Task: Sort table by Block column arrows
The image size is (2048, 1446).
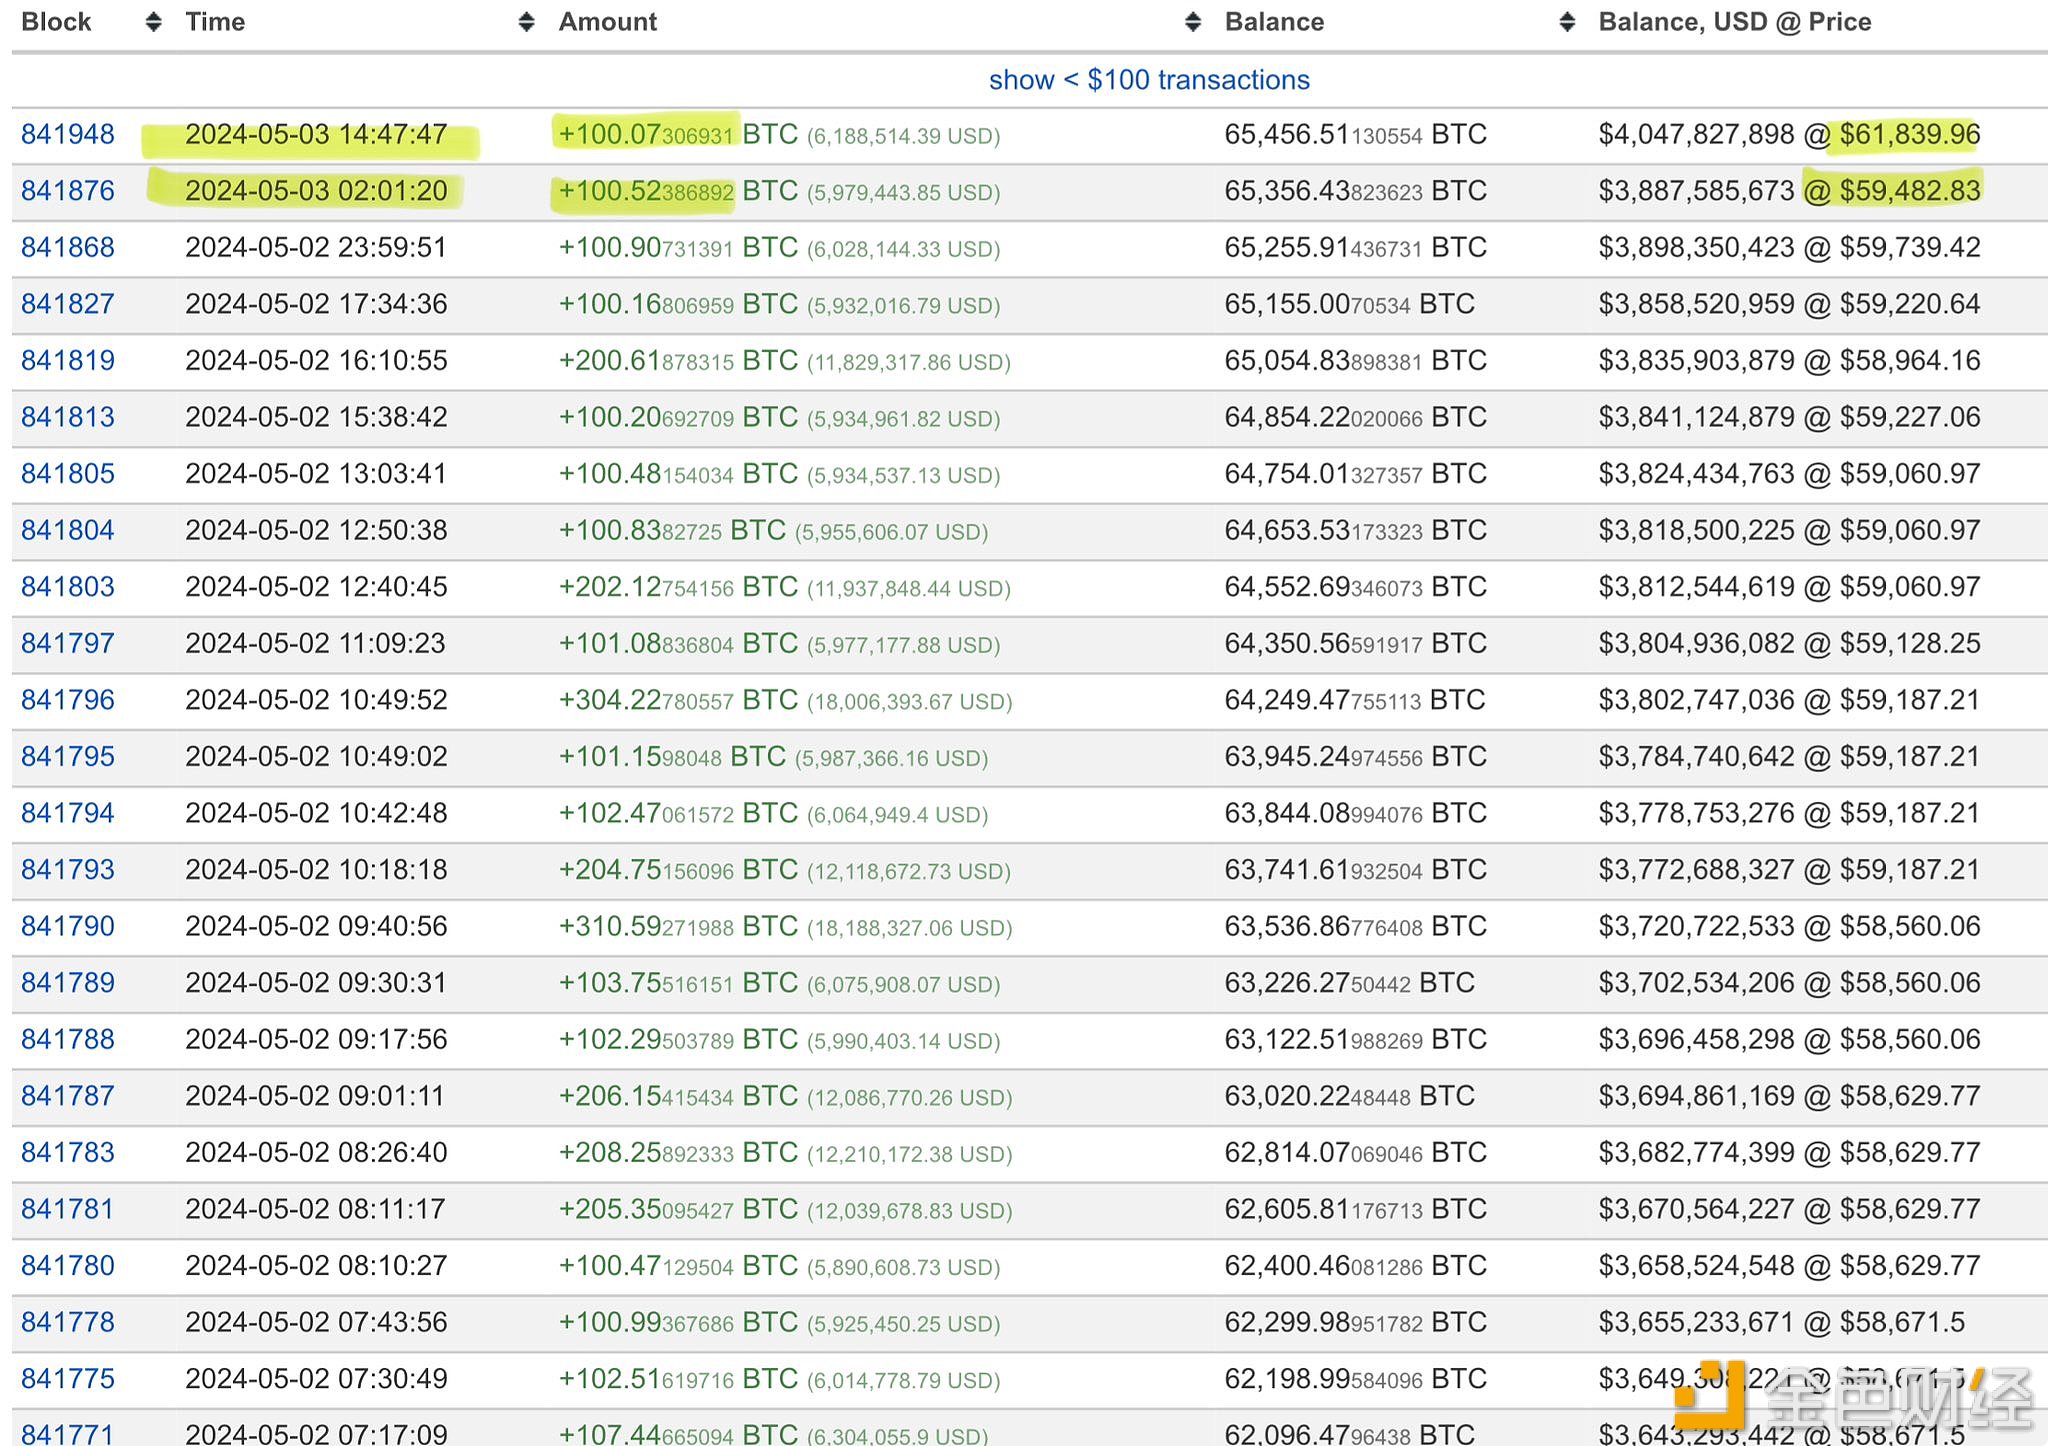Action: [x=153, y=22]
